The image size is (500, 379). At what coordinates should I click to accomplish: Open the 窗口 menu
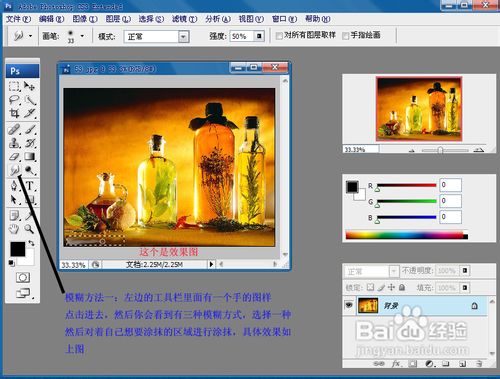click(284, 19)
